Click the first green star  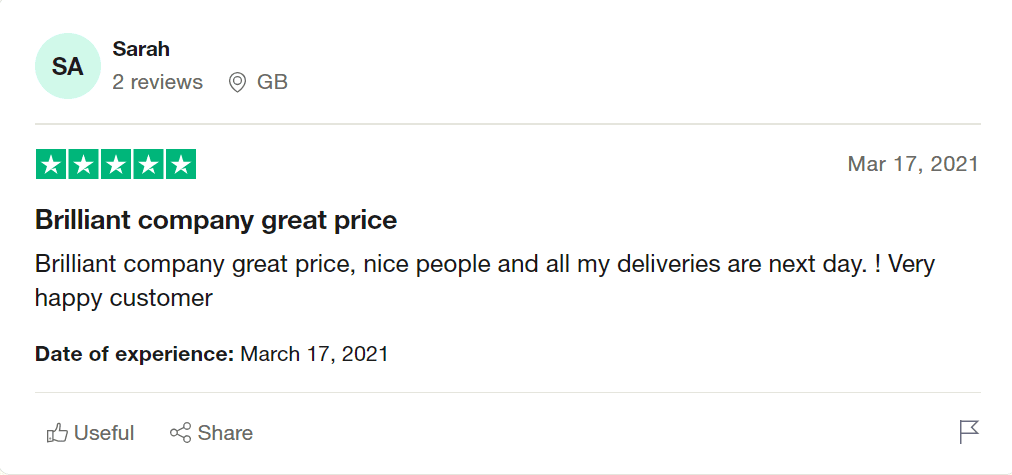(52, 165)
